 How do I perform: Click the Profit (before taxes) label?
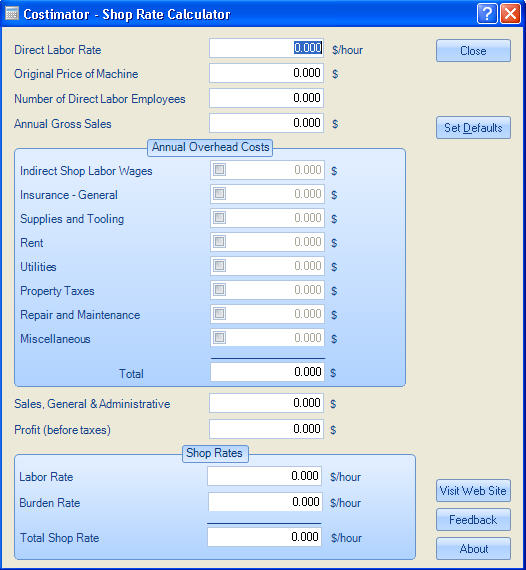pyautogui.click(x=62, y=430)
